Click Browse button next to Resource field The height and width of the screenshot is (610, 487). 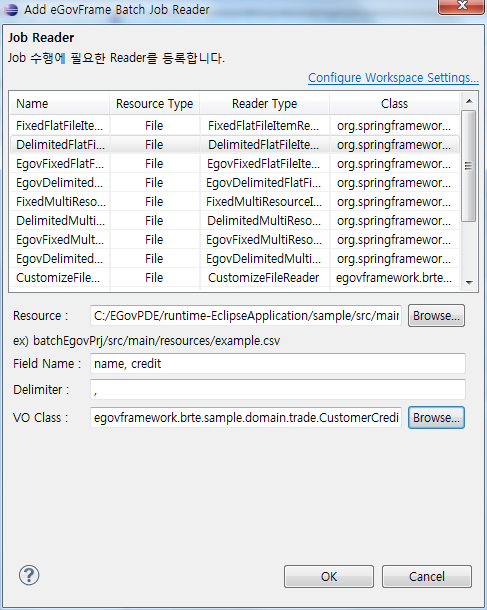(x=436, y=316)
